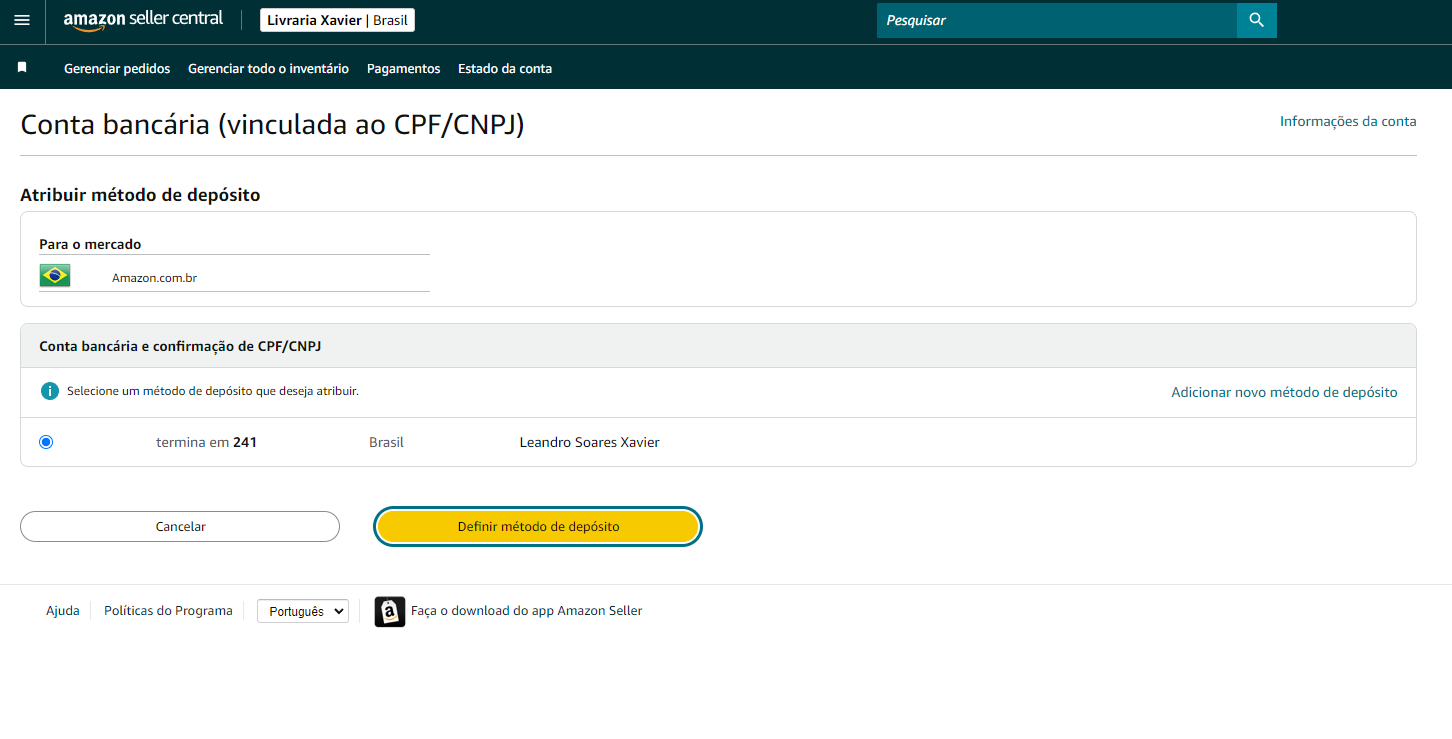The width and height of the screenshot is (1452, 739).
Task: Click the 'Atribuir método de depósito' heading
Action: pyautogui.click(x=140, y=195)
